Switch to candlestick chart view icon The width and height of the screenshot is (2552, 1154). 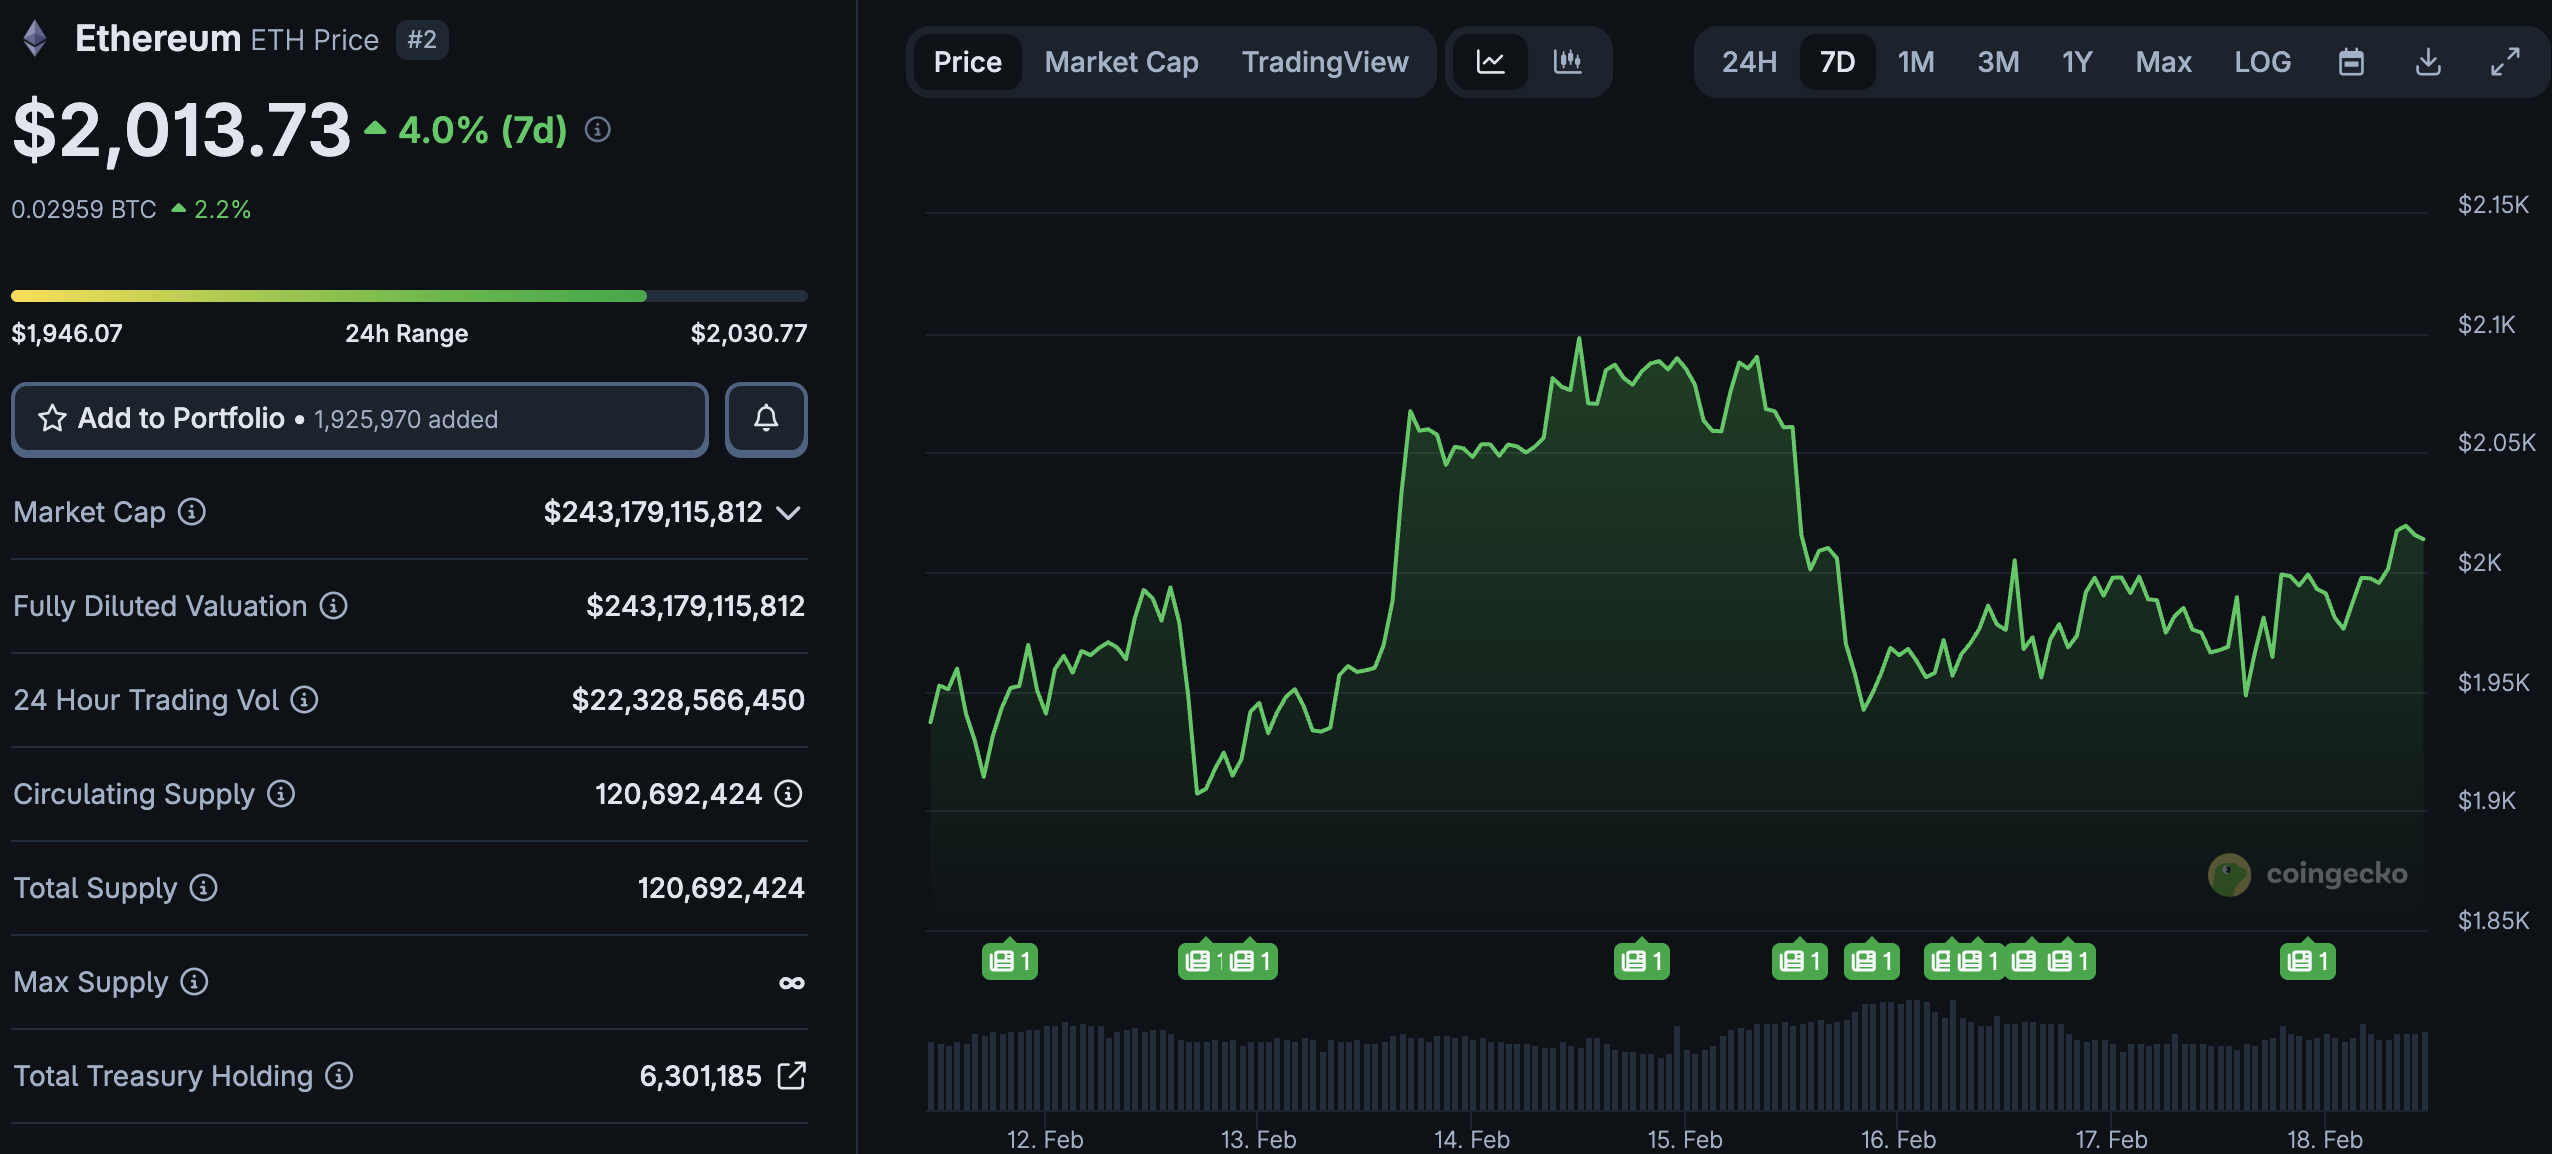click(x=1567, y=62)
